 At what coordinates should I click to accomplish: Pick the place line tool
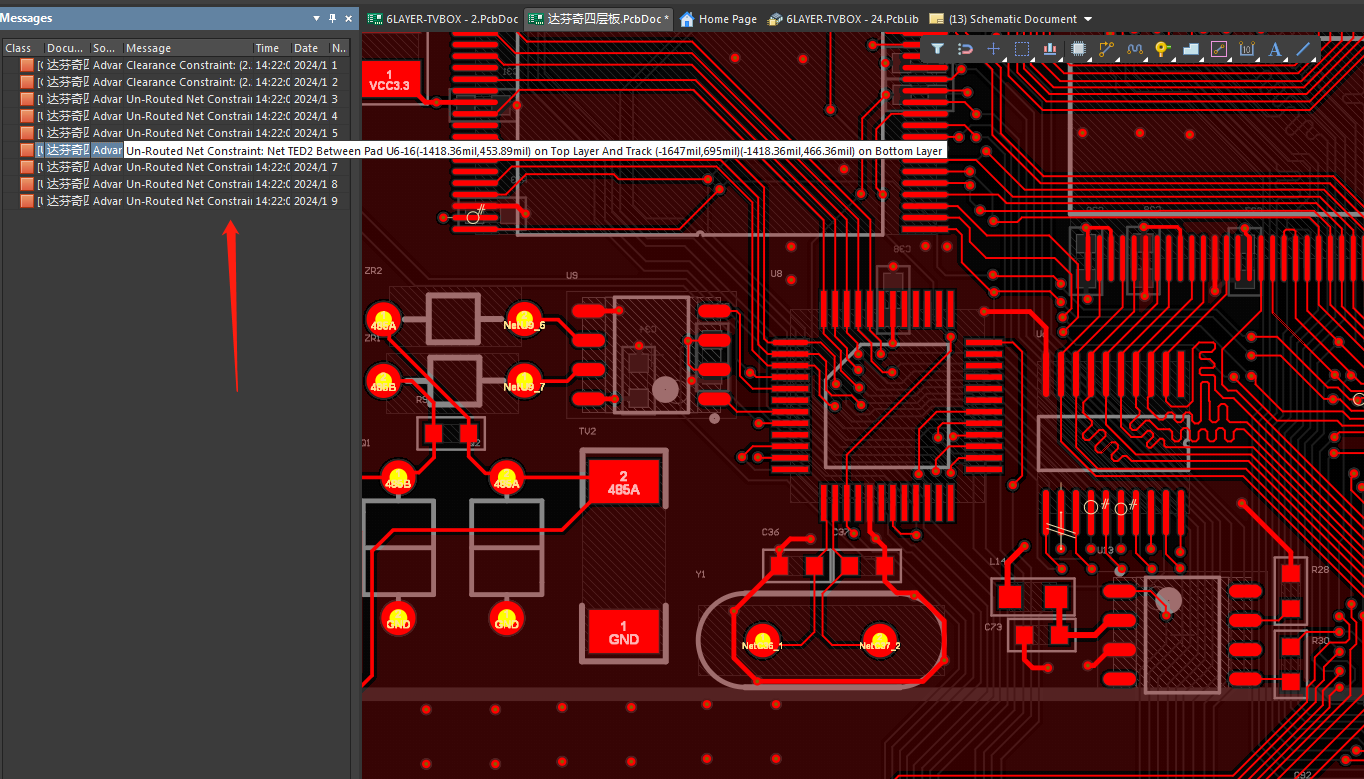click(x=1303, y=48)
